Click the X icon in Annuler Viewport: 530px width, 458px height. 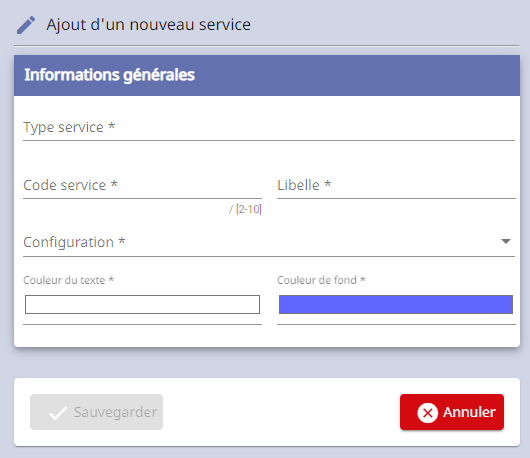pos(428,413)
